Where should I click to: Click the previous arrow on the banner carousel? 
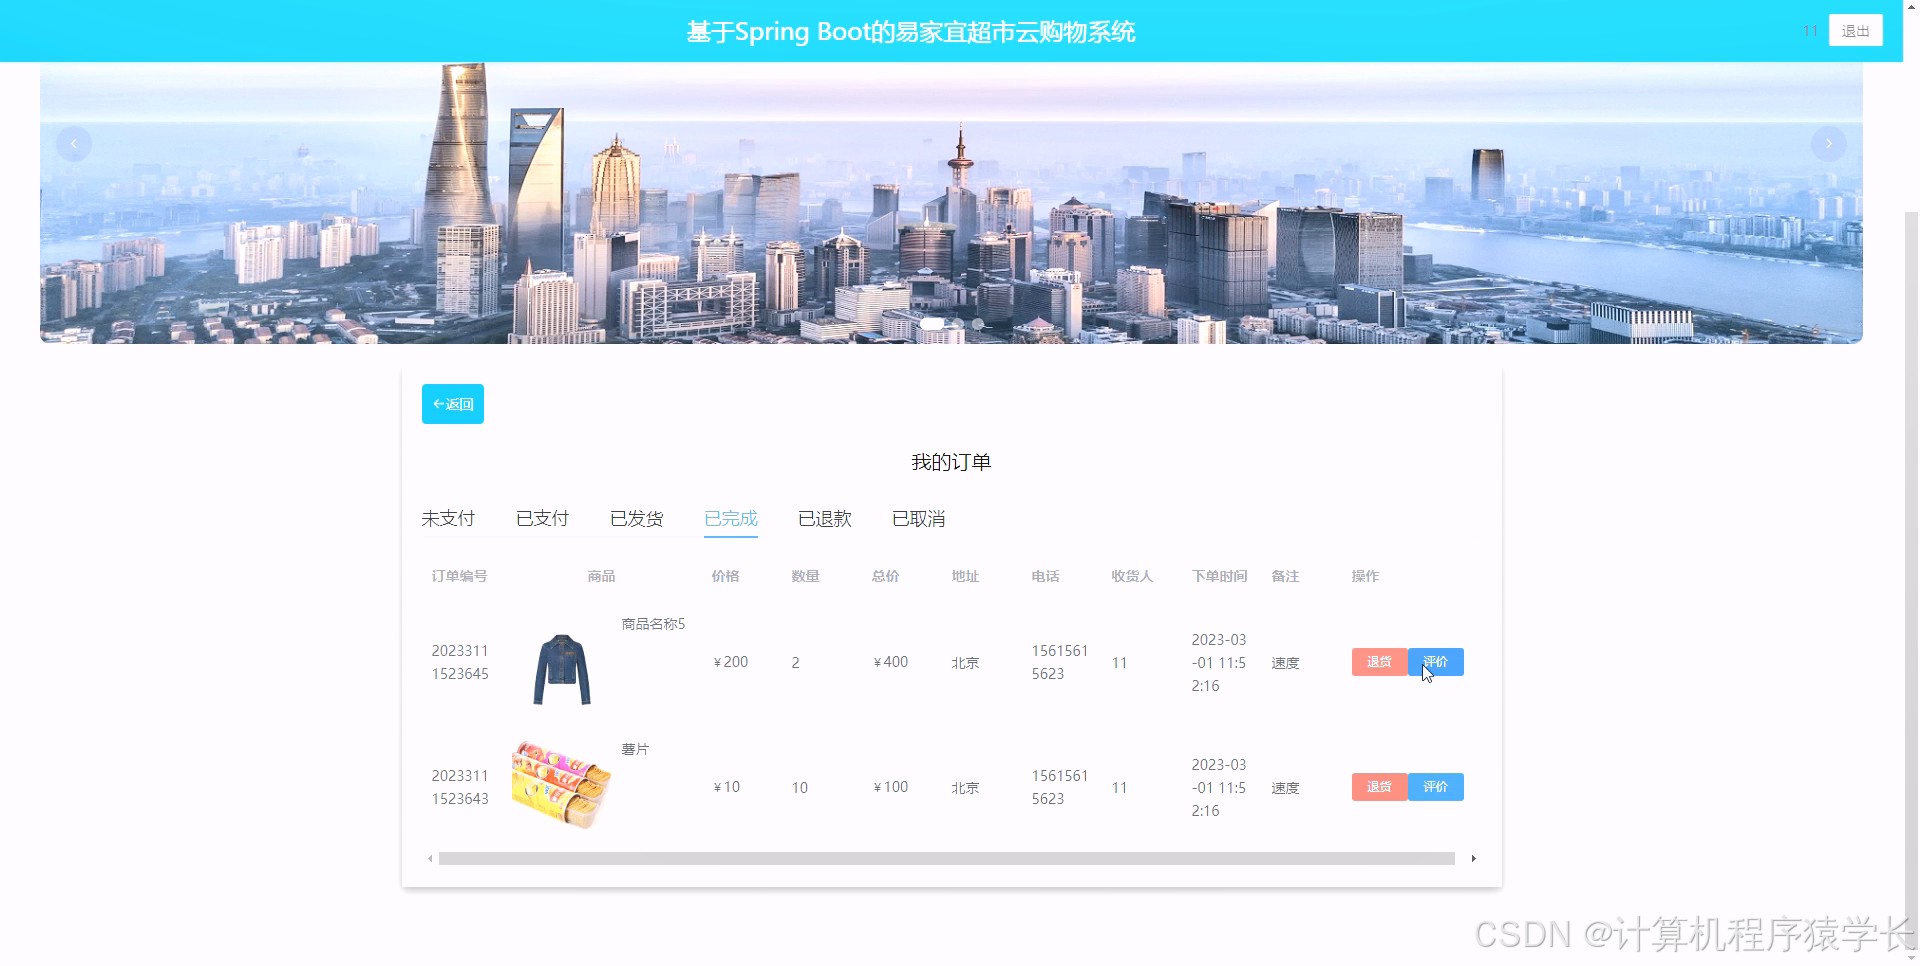(x=74, y=143)
